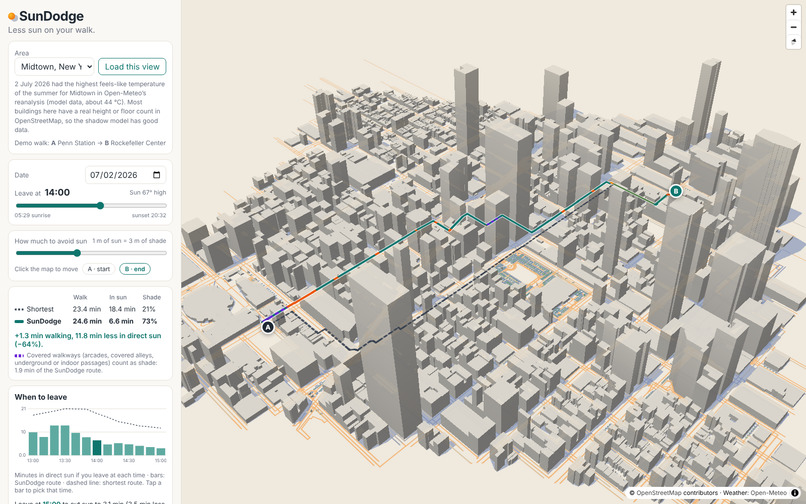
Task: Click the Walk column header
Action: tap(80, 297)
